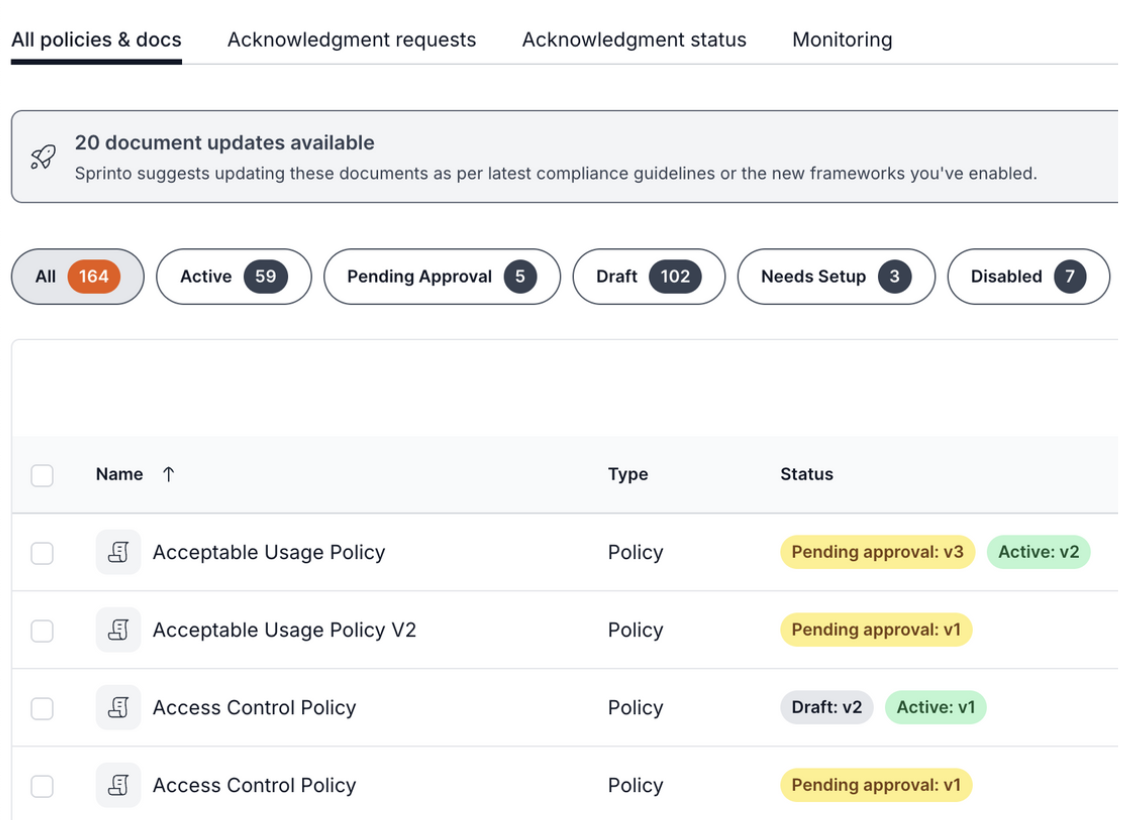Screen dimensions: 1126x820
Task: Tick the Acceptable Usage Policy V2 checkbox
Action: coord(42,631)
